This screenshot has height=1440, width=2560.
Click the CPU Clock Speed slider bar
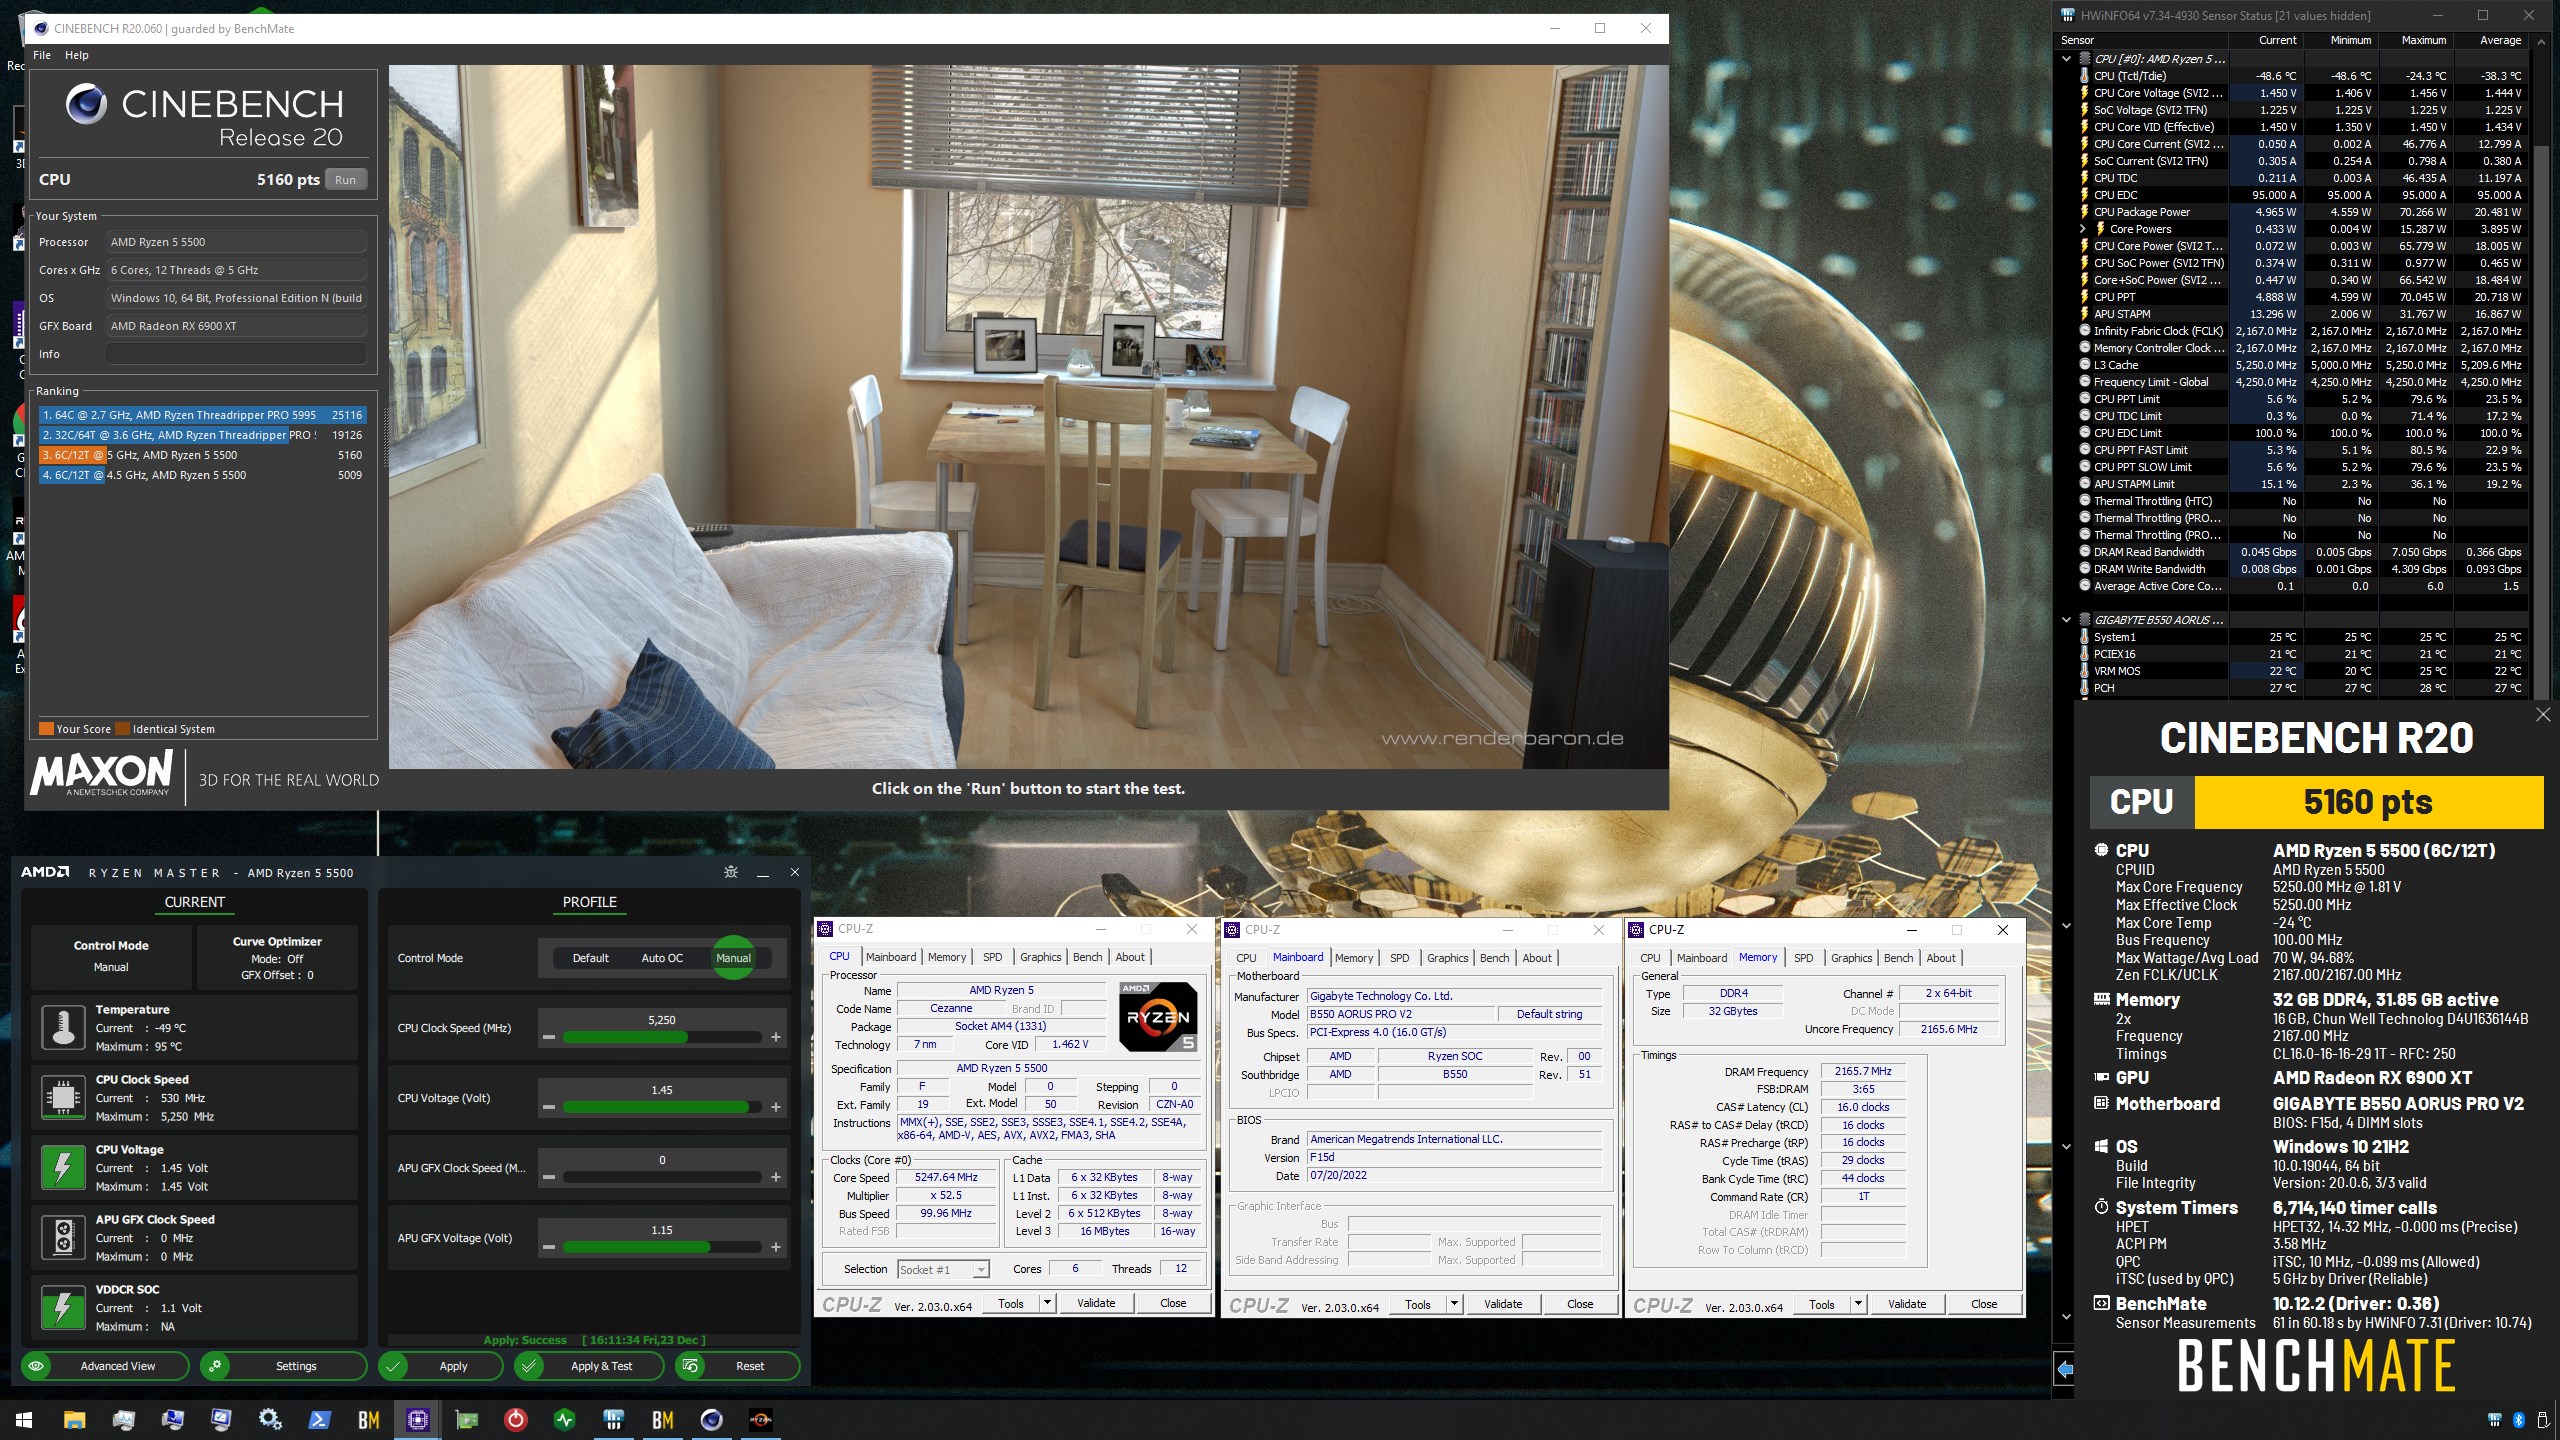click(661, 1037)
